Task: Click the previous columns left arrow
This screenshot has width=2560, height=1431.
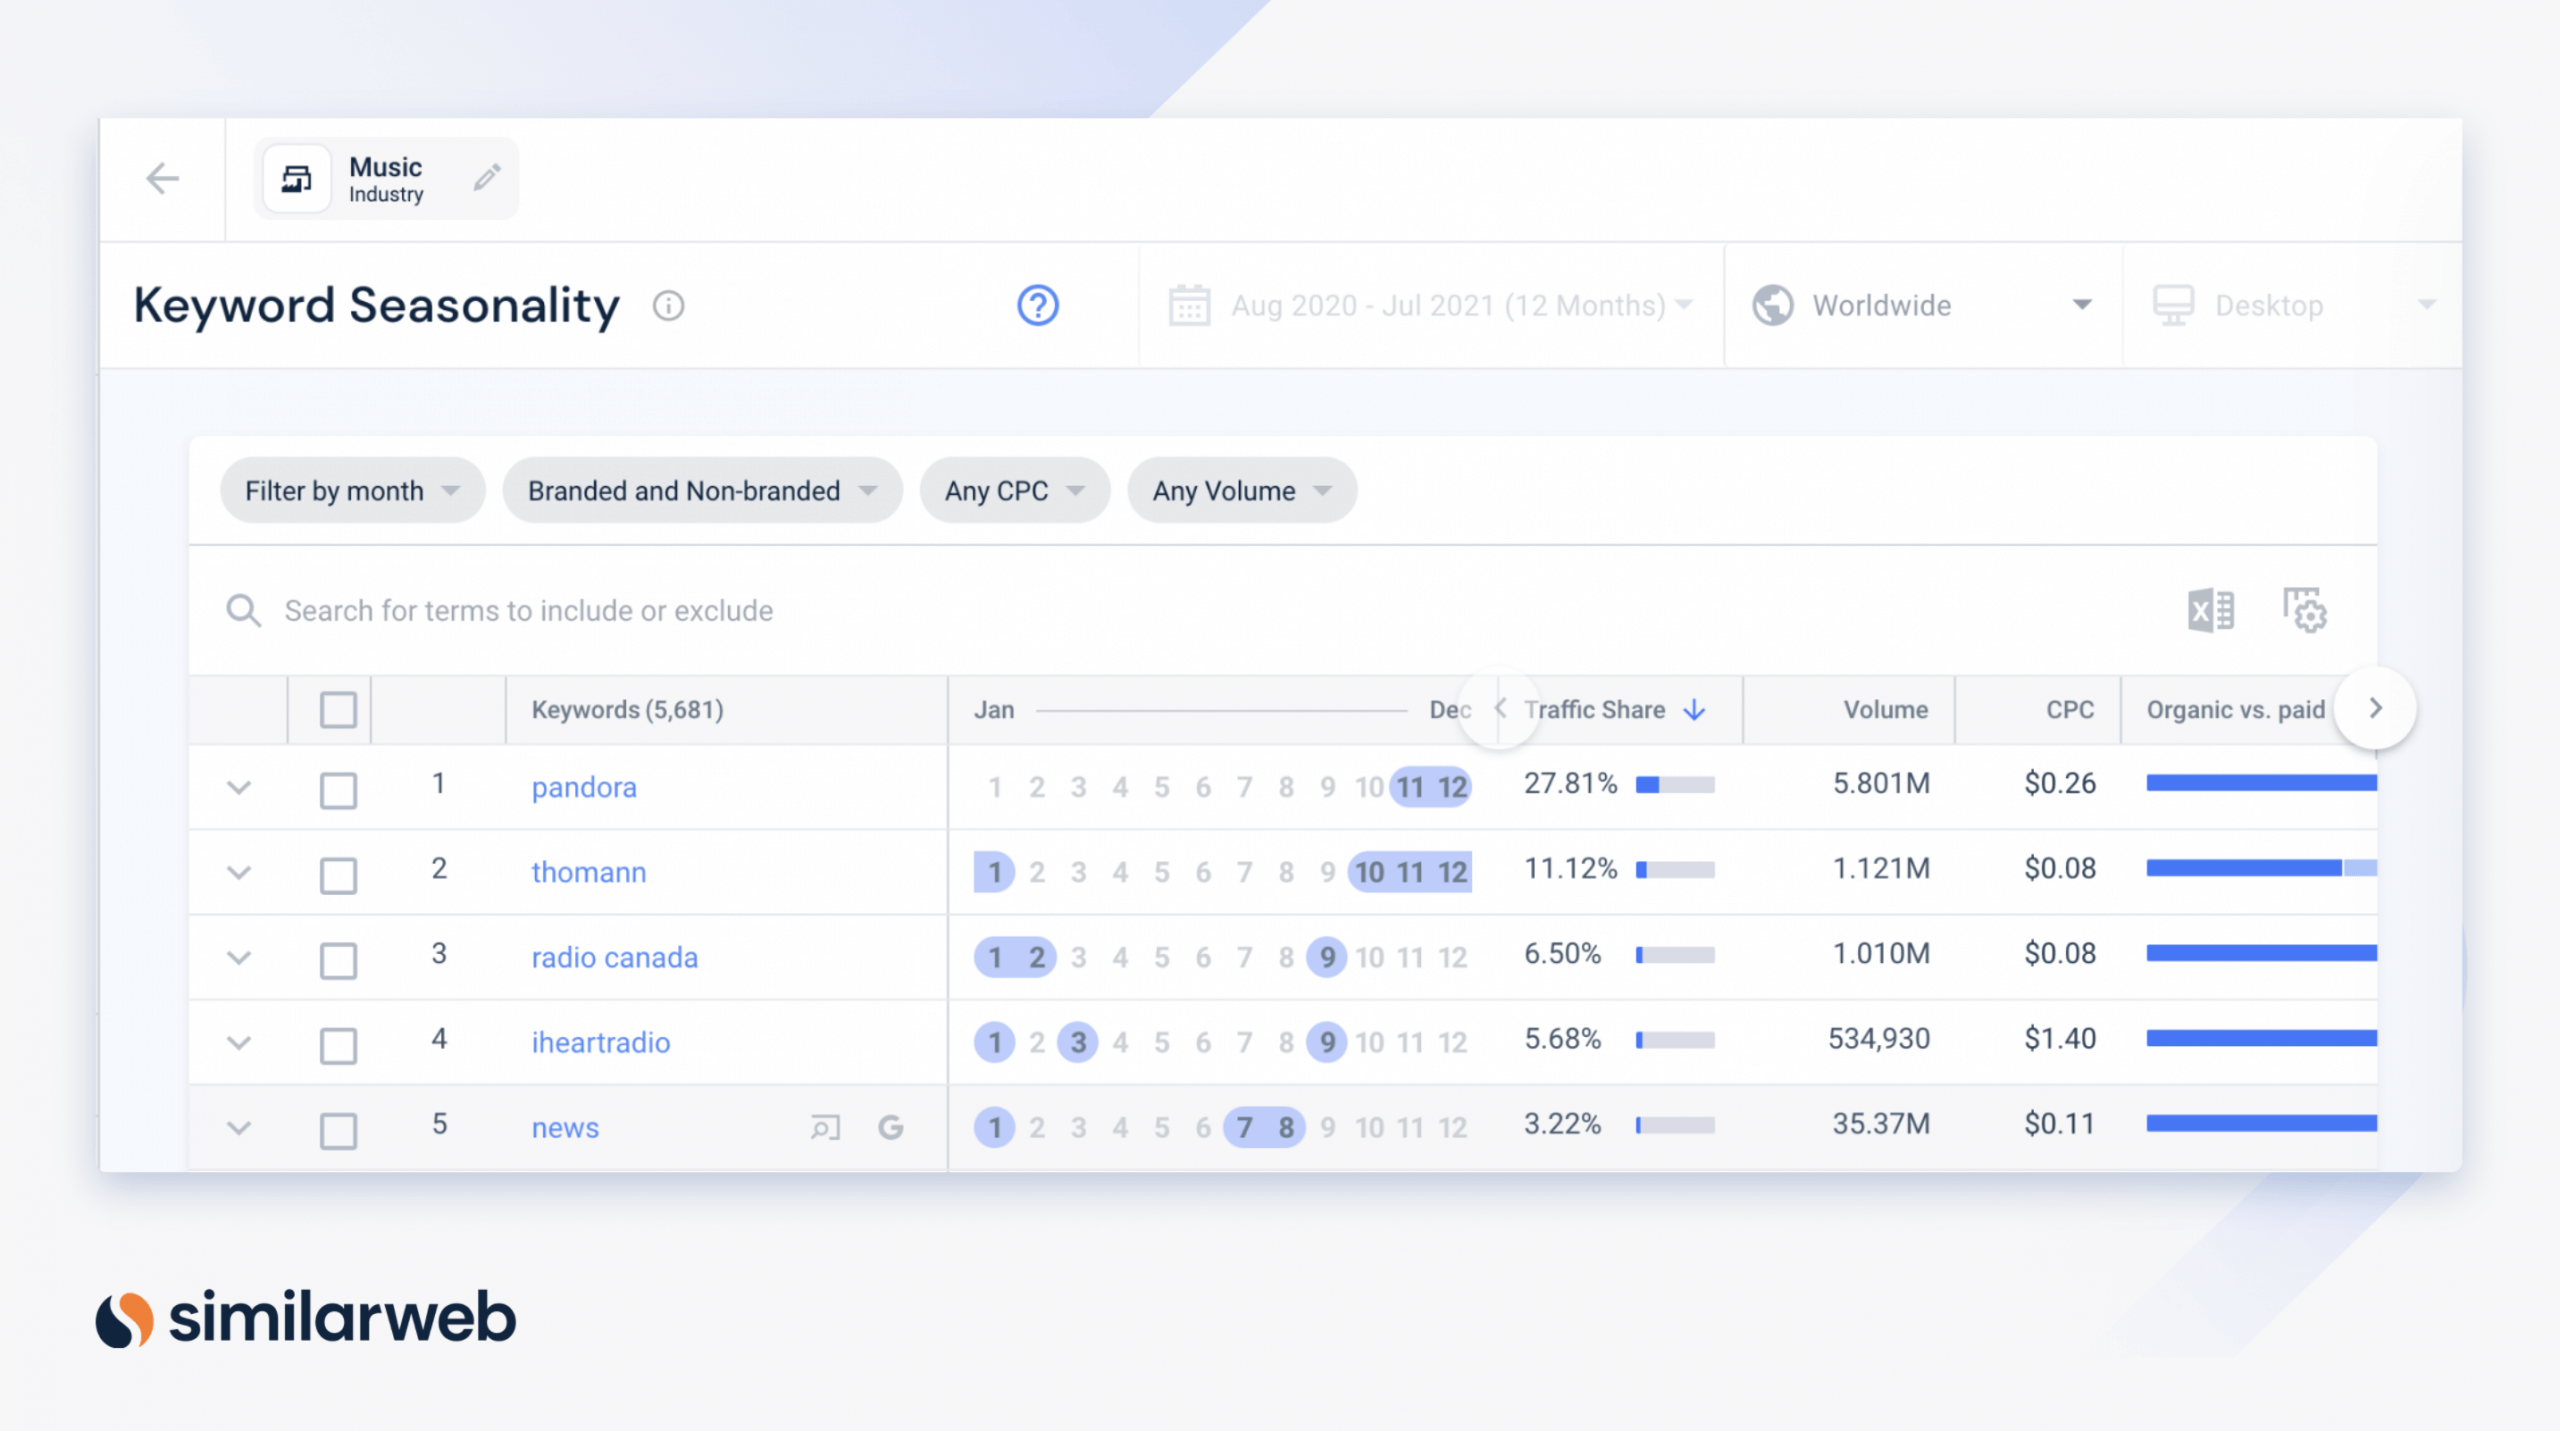Action: (1499, 708)
